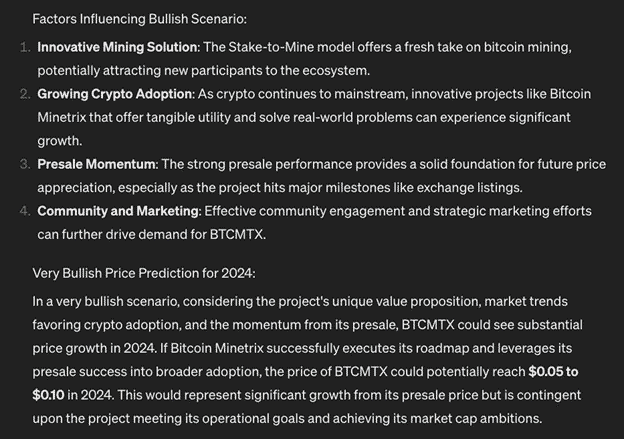
Task: Click the bold 'Community and Marketing' label
Action: [x=118, y=211]
